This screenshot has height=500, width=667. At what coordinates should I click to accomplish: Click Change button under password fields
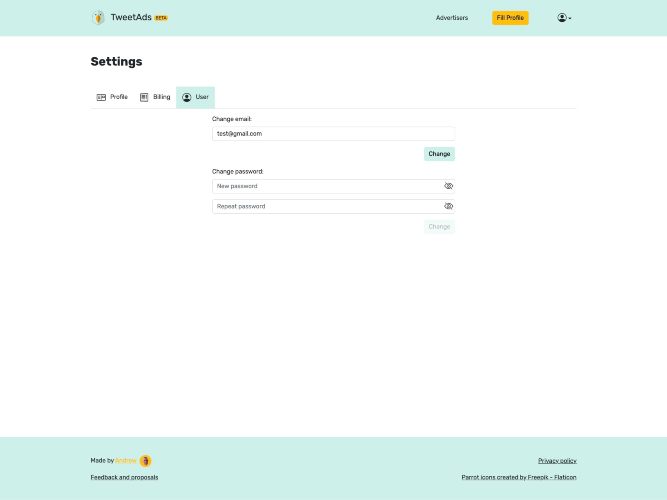click(x=439, y=227)
